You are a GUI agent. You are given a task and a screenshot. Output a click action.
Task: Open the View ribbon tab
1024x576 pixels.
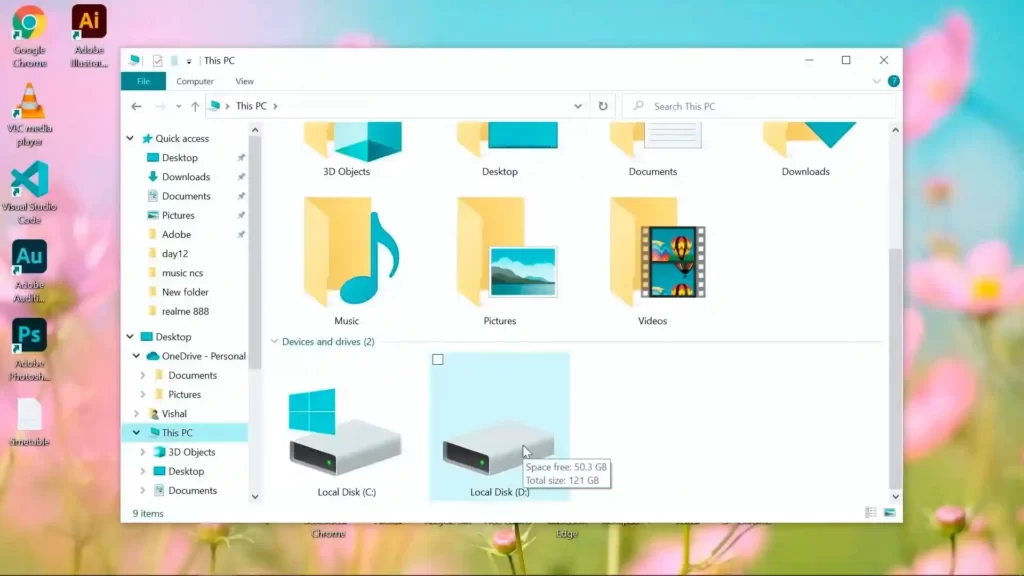pos(244,81)
